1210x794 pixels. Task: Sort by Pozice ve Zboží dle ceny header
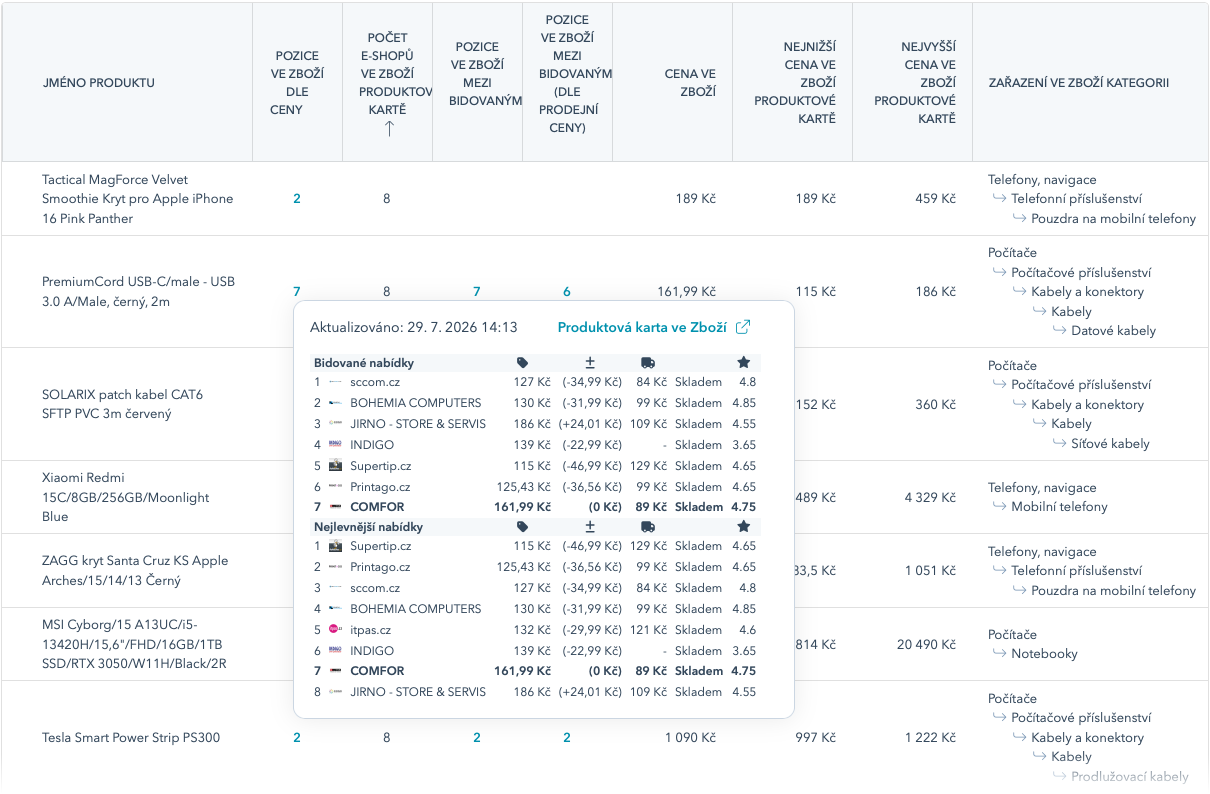click(x=295, y=83)
